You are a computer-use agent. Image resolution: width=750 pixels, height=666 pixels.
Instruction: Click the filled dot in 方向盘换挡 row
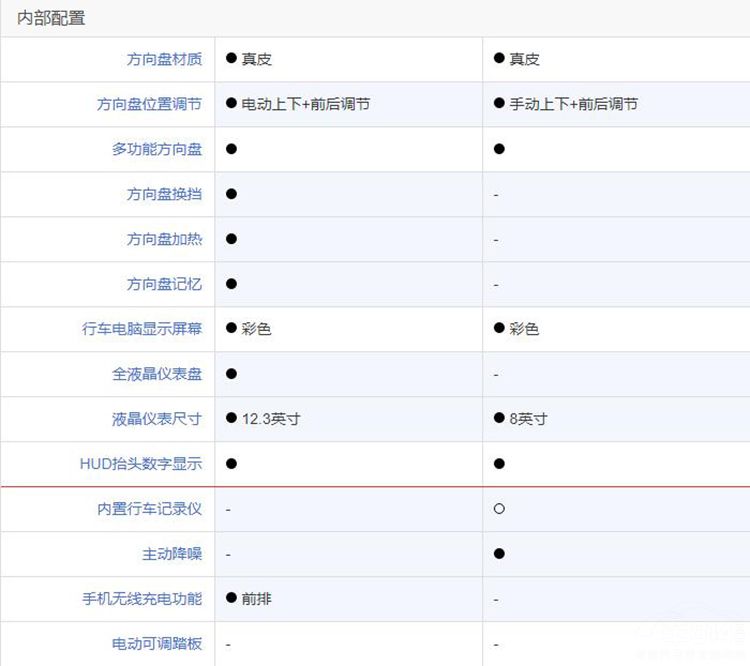(231, 194)
